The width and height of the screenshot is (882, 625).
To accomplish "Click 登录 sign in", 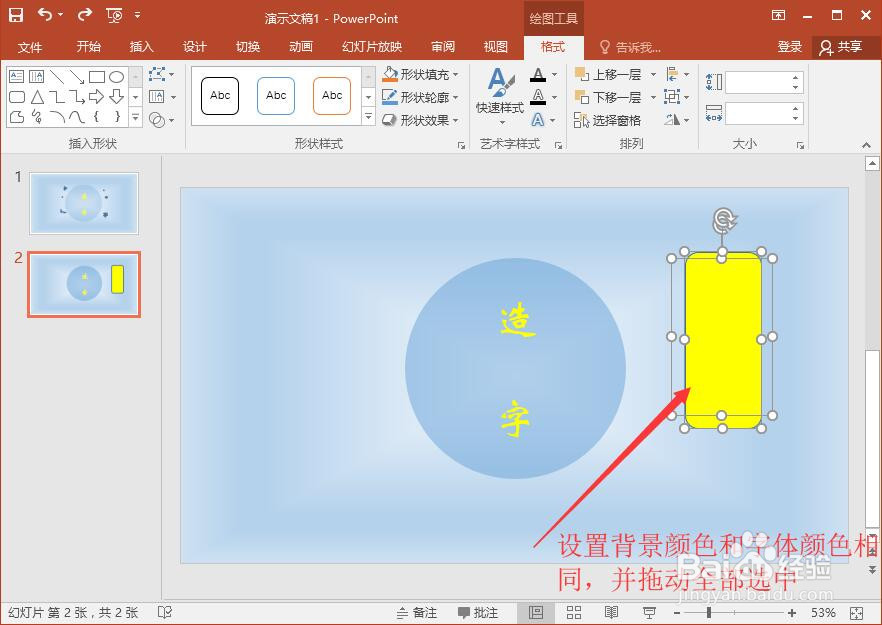I will point(789,47).
